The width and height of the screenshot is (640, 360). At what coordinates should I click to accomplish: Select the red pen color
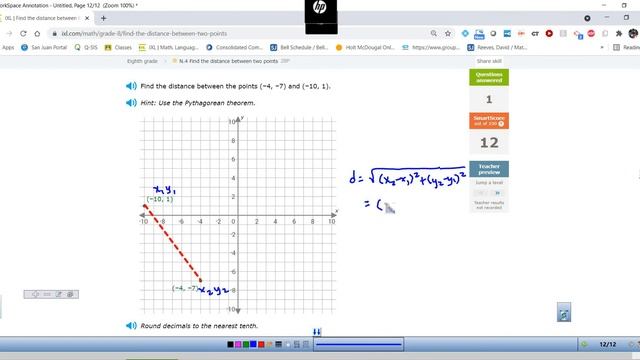pyautogui.click(x=261, y=344)
